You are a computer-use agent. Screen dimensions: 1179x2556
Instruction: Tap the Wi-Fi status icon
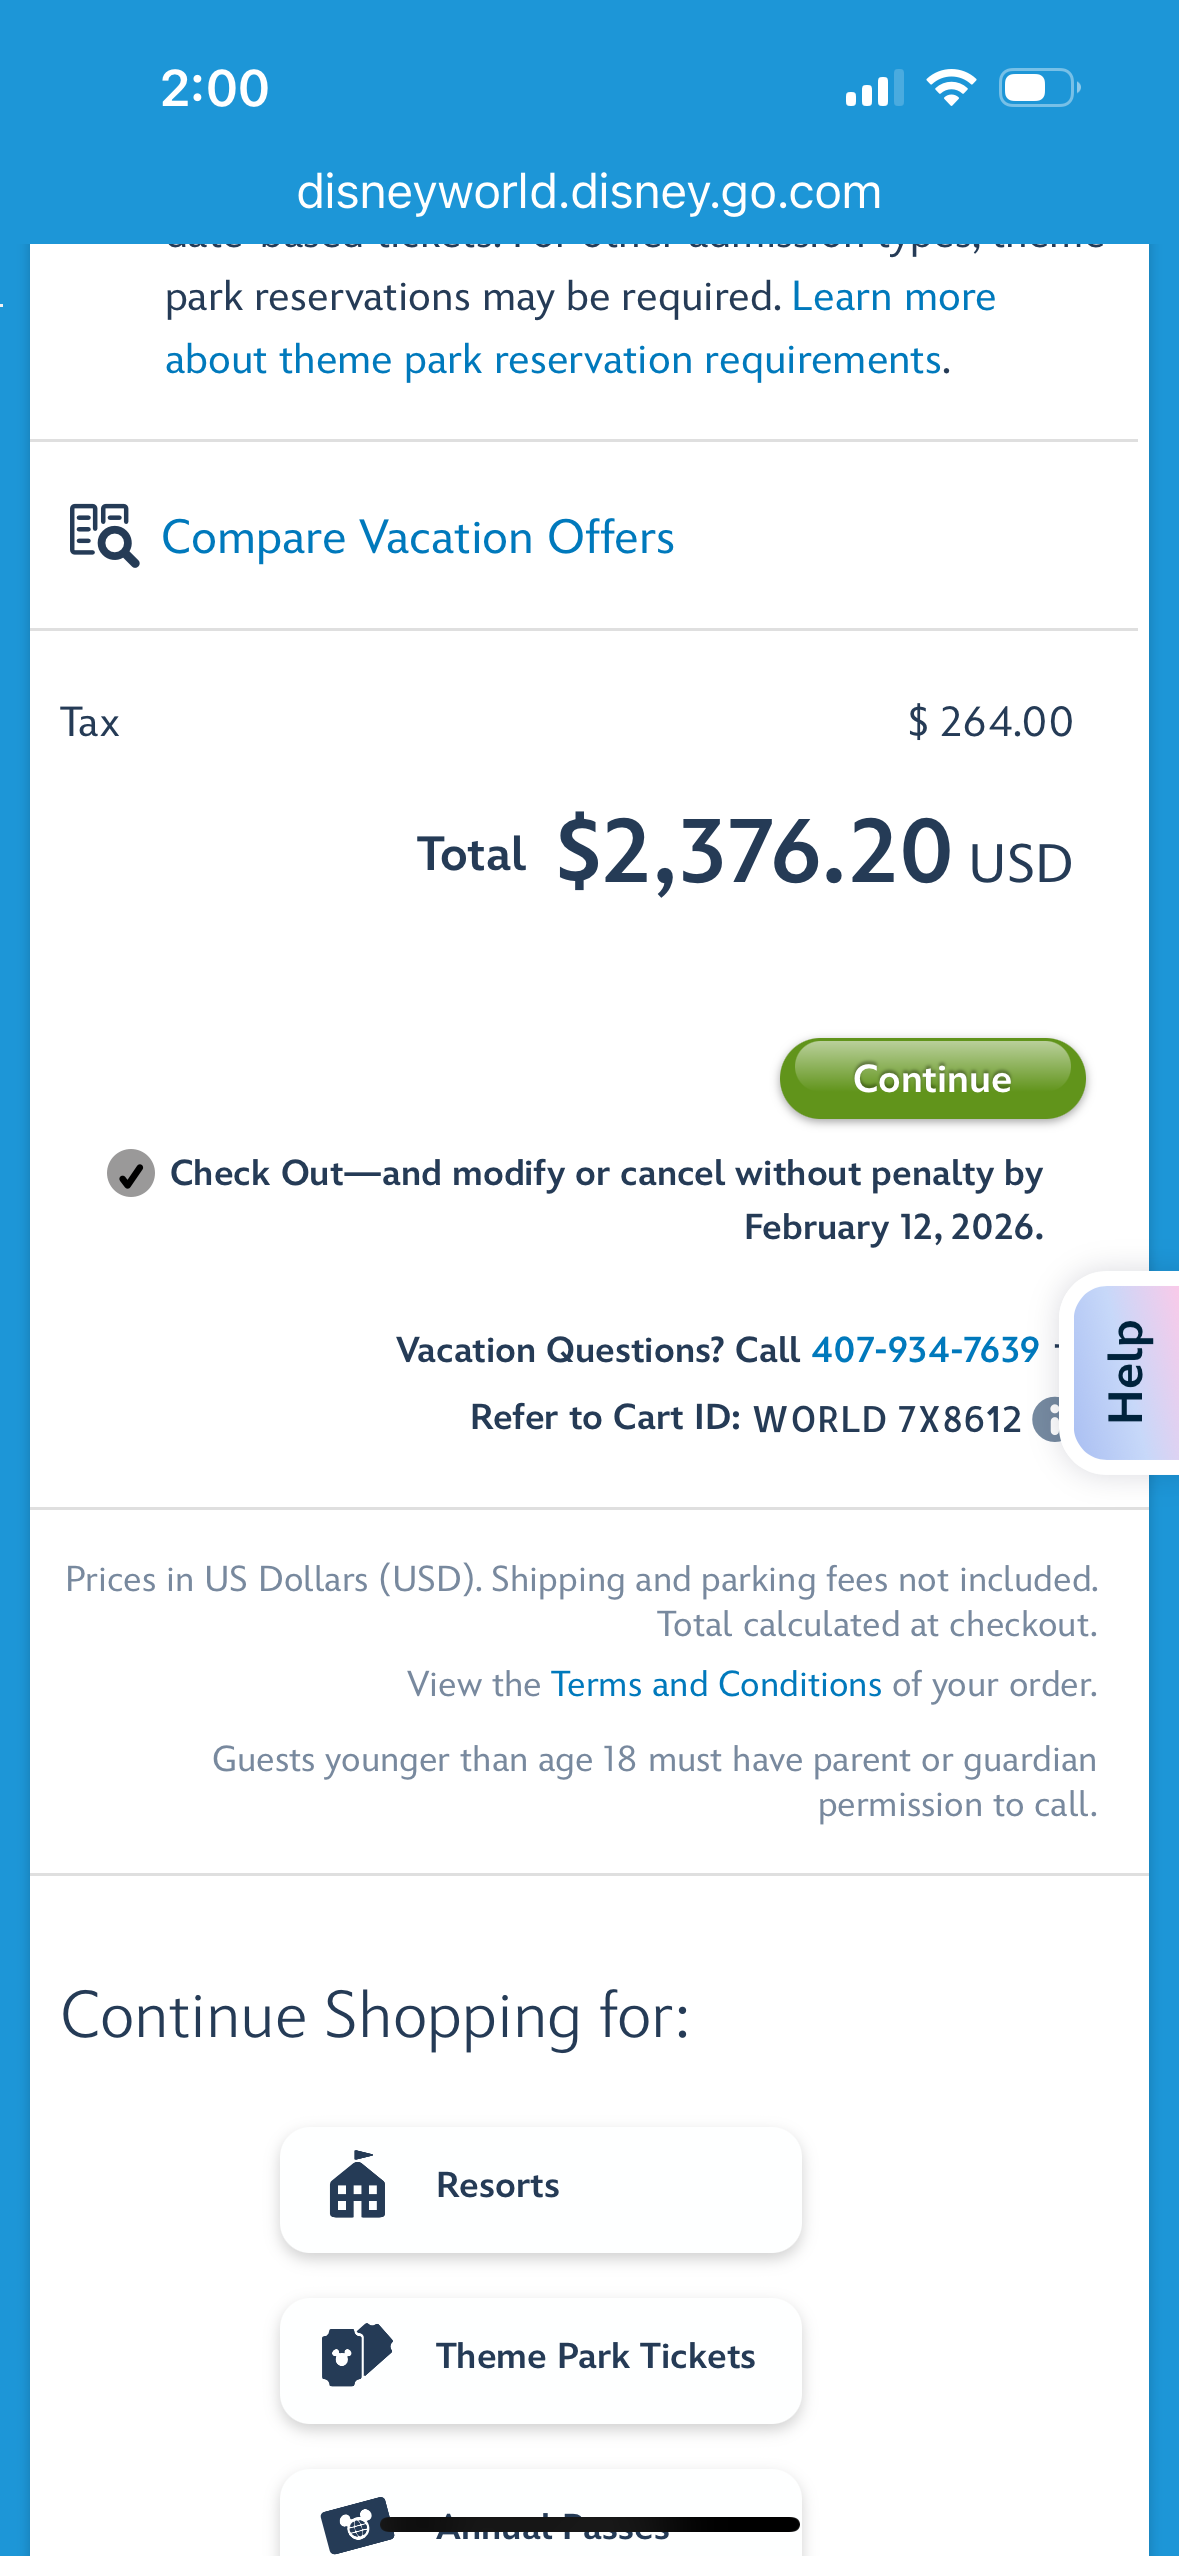coord(951,88)
